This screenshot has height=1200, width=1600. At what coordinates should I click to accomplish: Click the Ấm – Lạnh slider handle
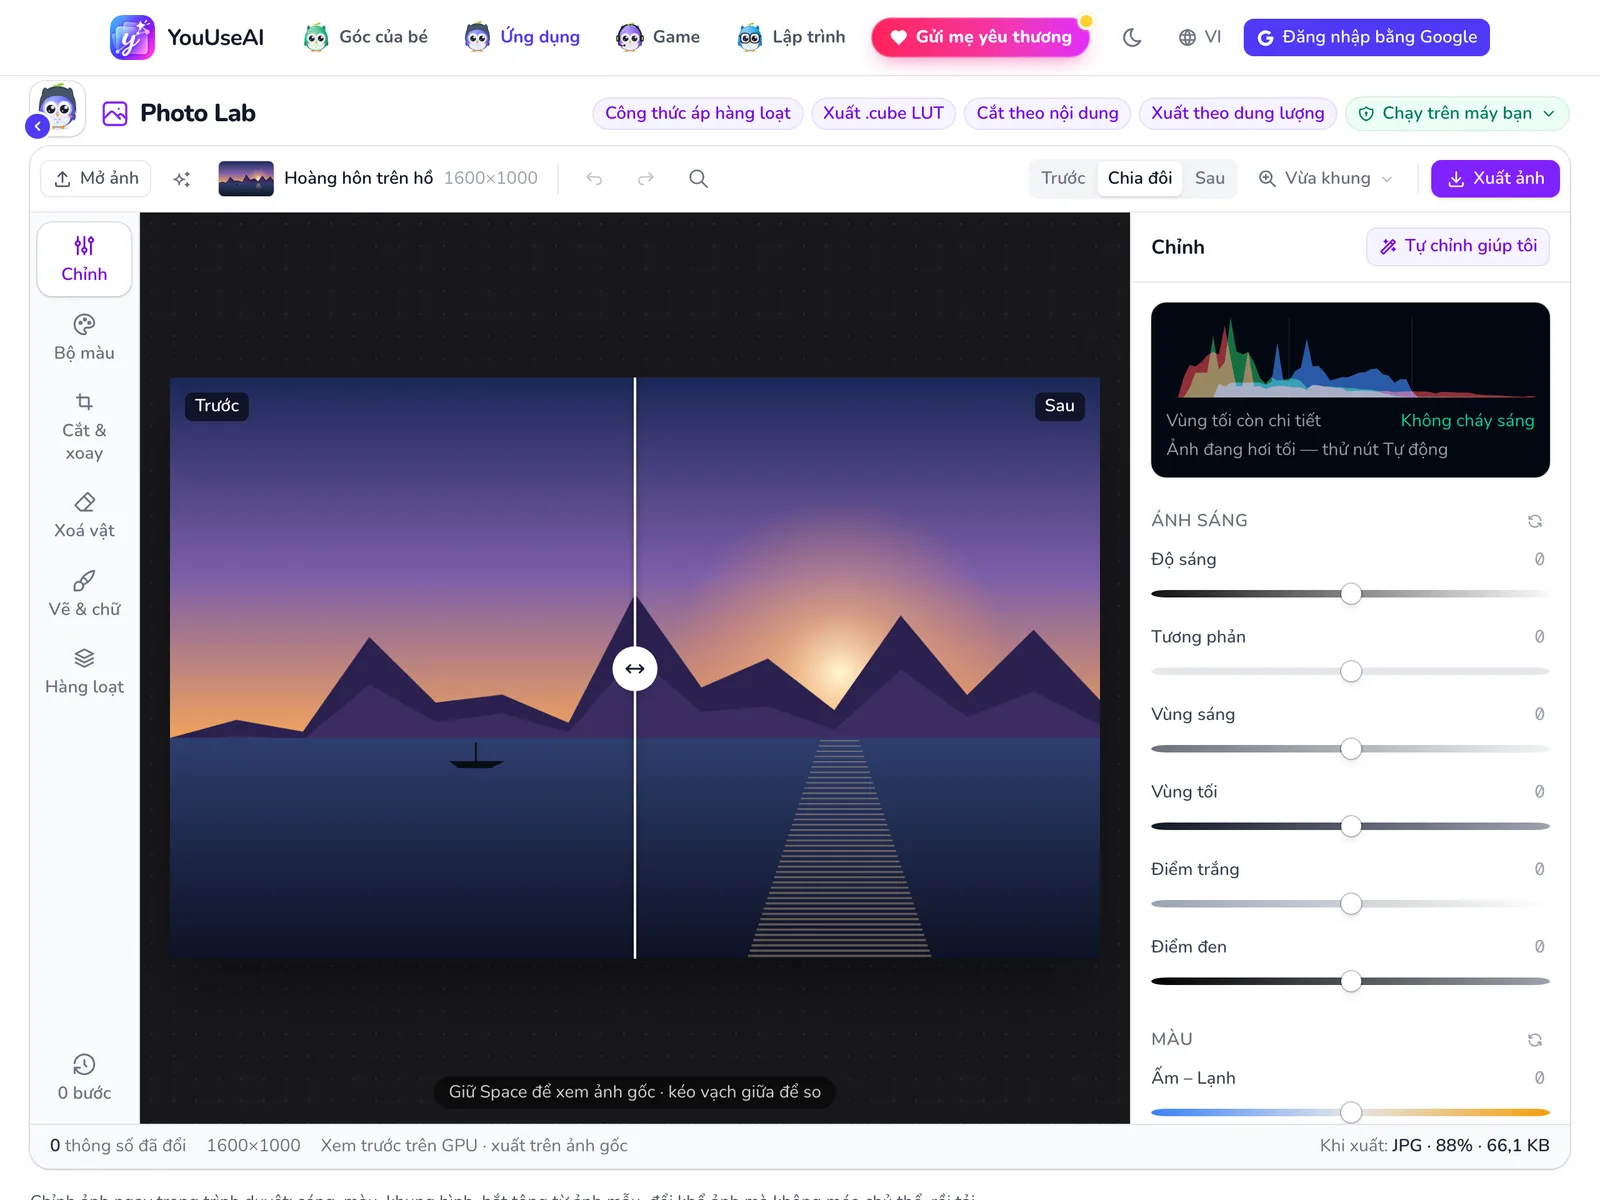tap(1351, 1112)
